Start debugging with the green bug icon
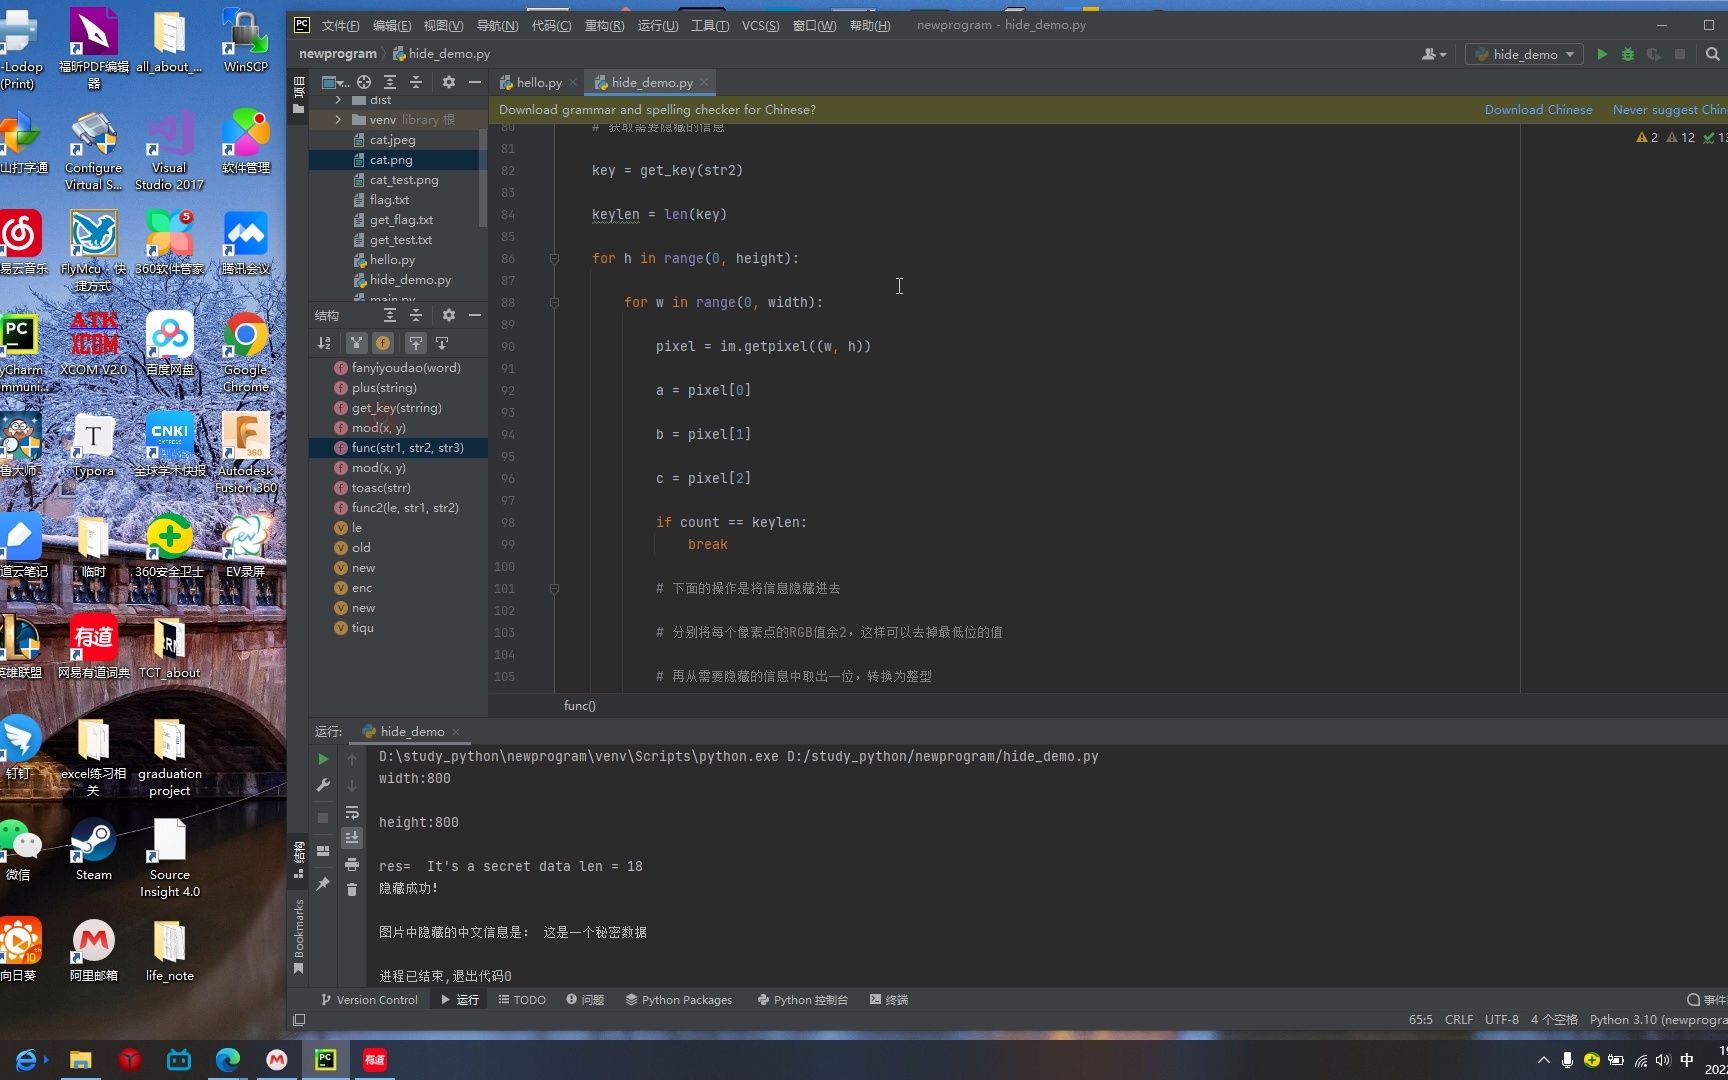 pyautogui.click(x=1628, y=54)
